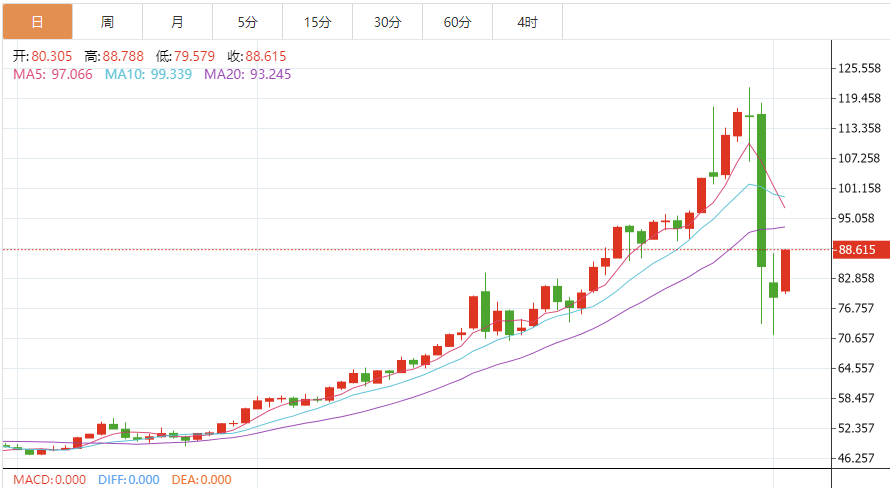Image resolution: width=890 pixels, height=488 pixels.
Task: Click the current price tag 88.615 on axis
Action: [x=859, y=249]
